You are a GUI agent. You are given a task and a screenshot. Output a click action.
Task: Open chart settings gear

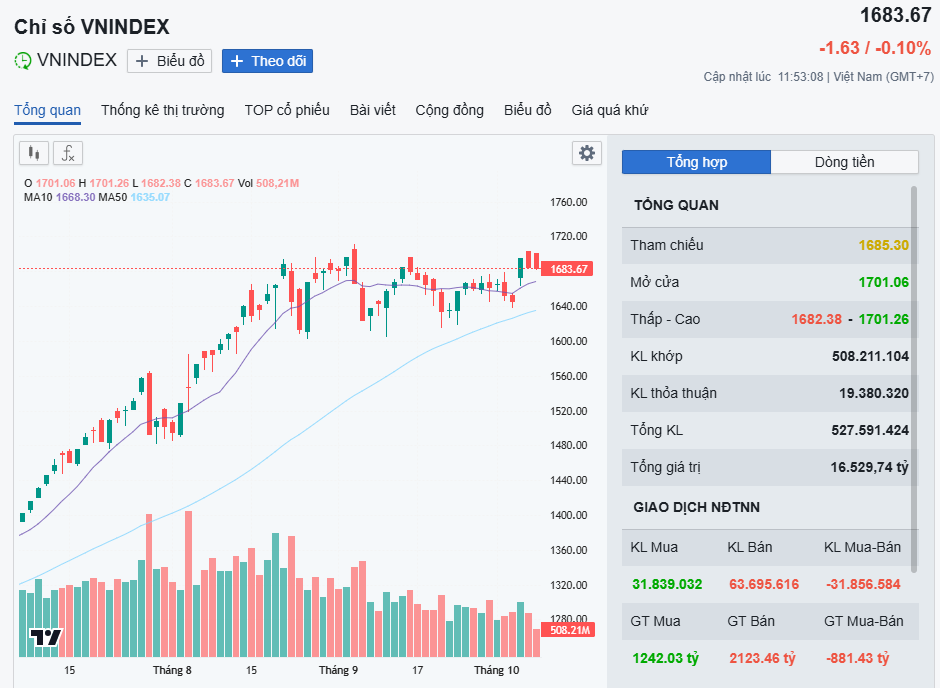click(587, 153)
